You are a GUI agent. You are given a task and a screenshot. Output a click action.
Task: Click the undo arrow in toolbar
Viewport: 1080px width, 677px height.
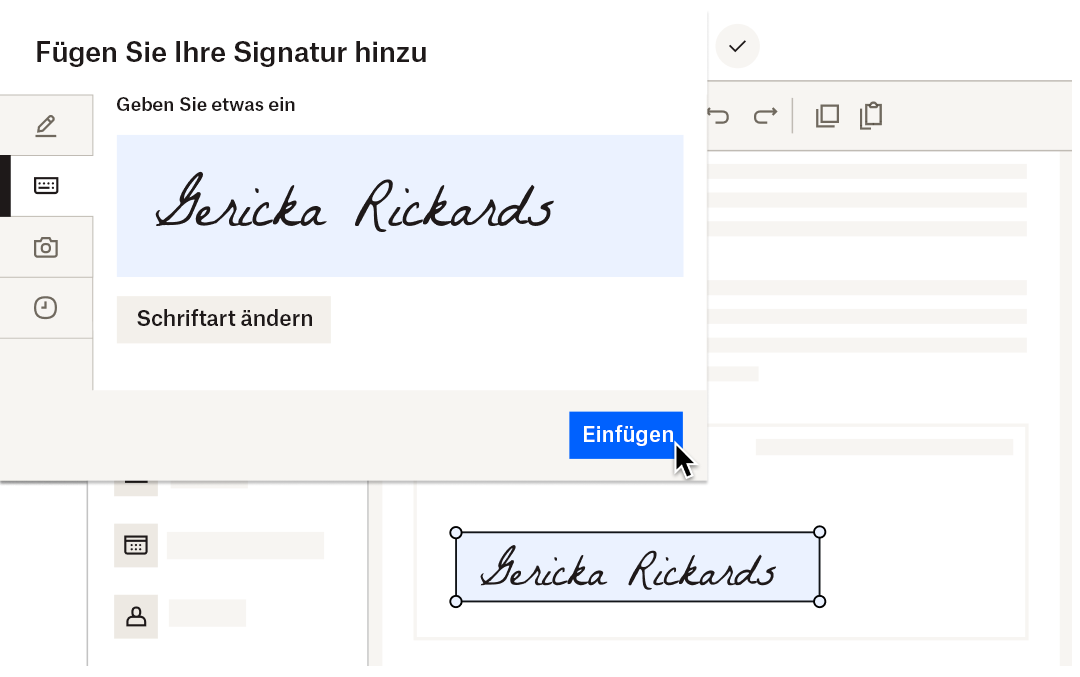click(718, 116)
